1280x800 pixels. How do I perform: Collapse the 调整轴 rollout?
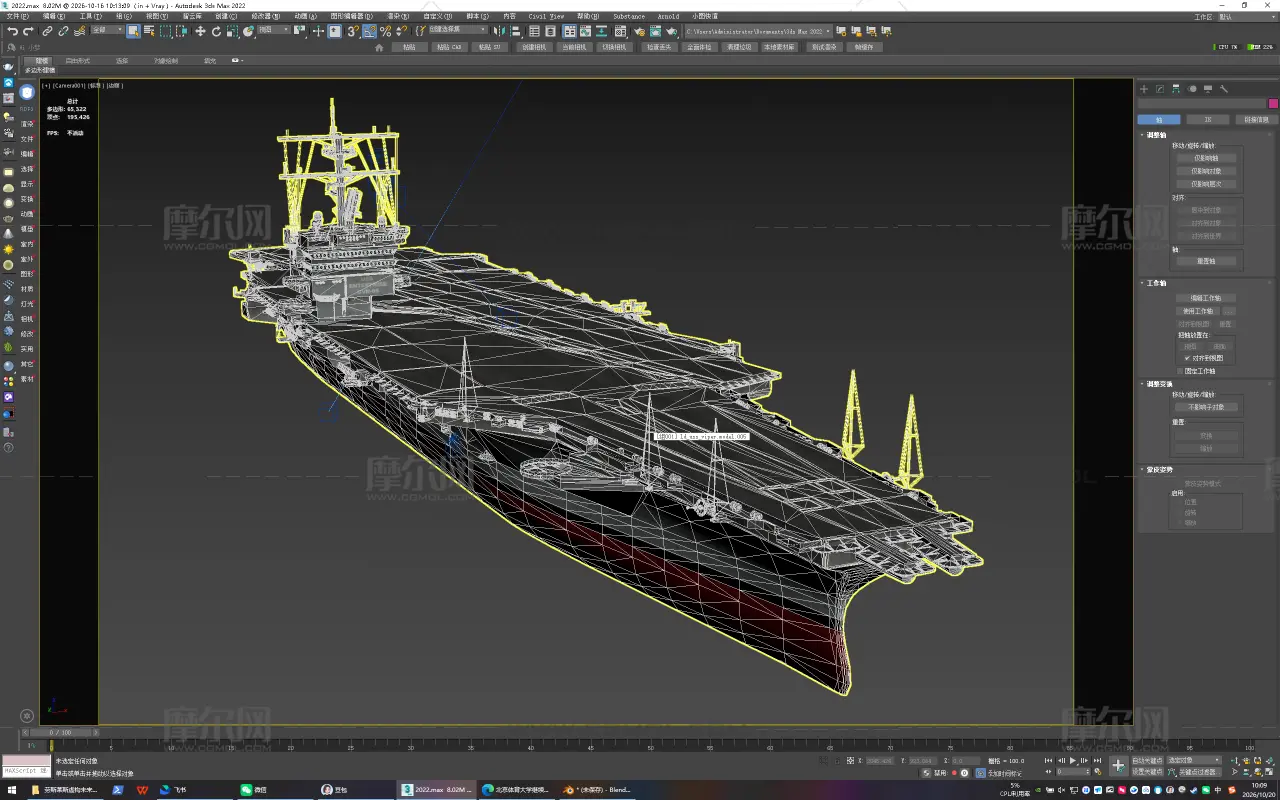[x=1157, y=135]
